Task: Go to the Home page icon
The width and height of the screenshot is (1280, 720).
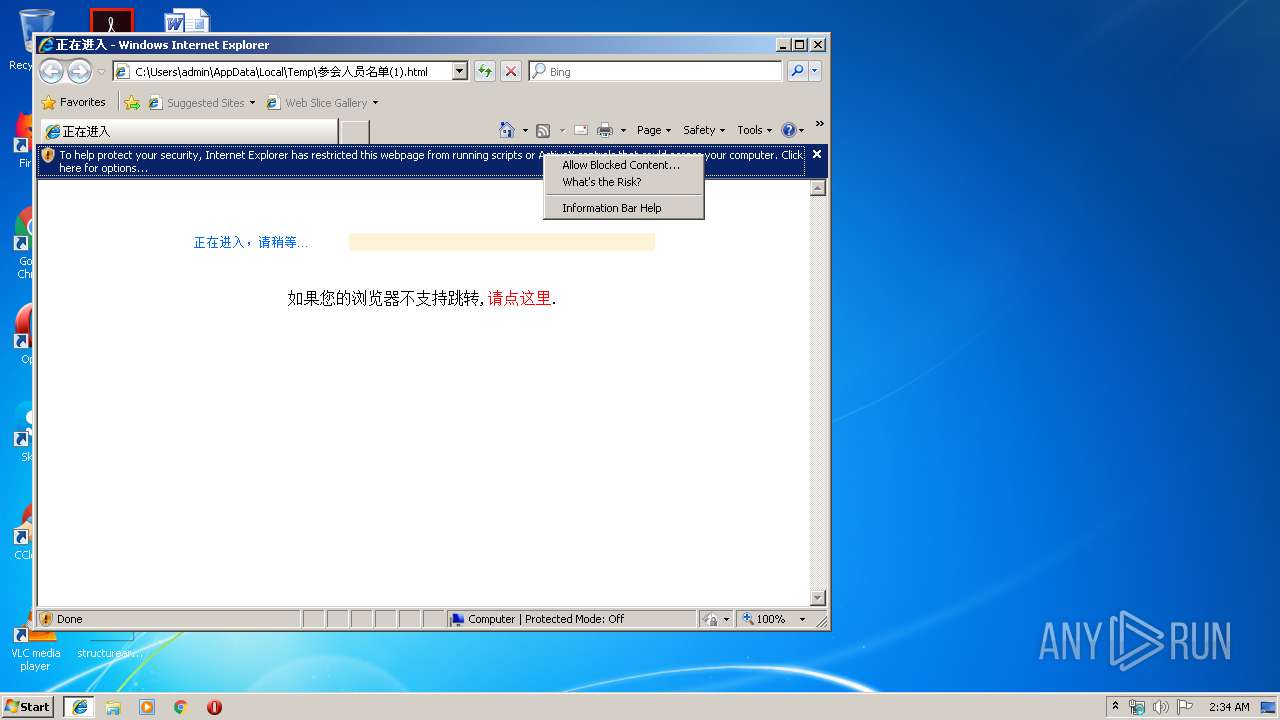Action: (x=507, y=130)
